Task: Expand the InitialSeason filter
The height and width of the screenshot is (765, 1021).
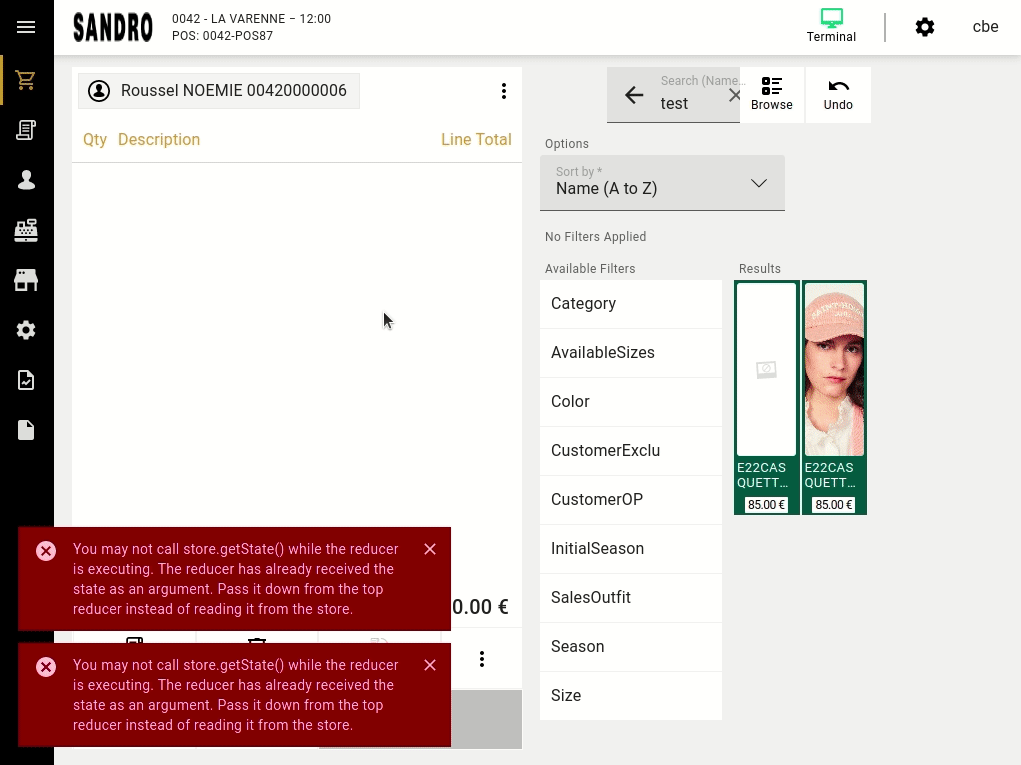Action: coord(630,548)
